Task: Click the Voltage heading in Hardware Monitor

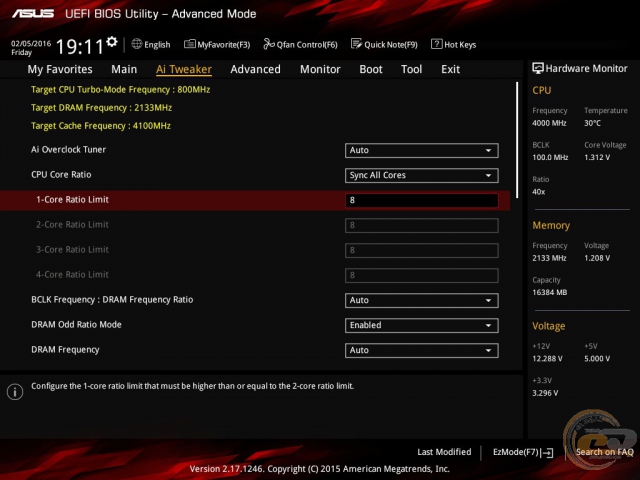Action: 549,326
